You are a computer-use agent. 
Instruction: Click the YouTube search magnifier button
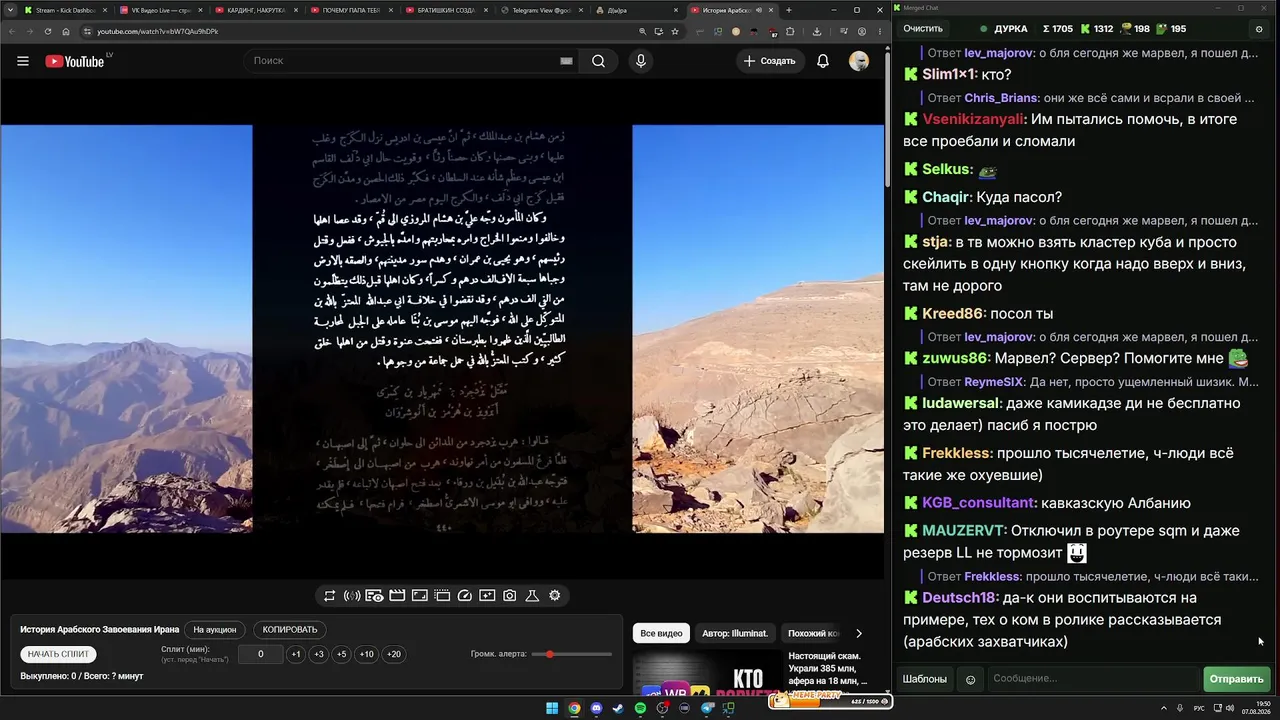pyautogui.click(x=598, y=61)
